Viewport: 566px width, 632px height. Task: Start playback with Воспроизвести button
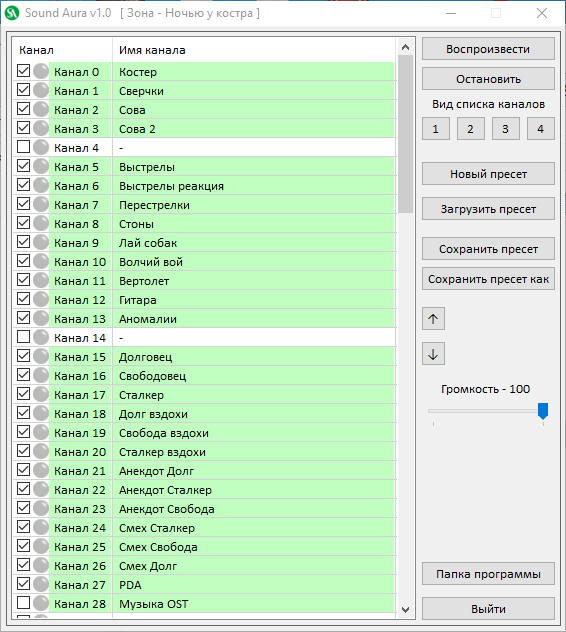[x=488, y=49]
